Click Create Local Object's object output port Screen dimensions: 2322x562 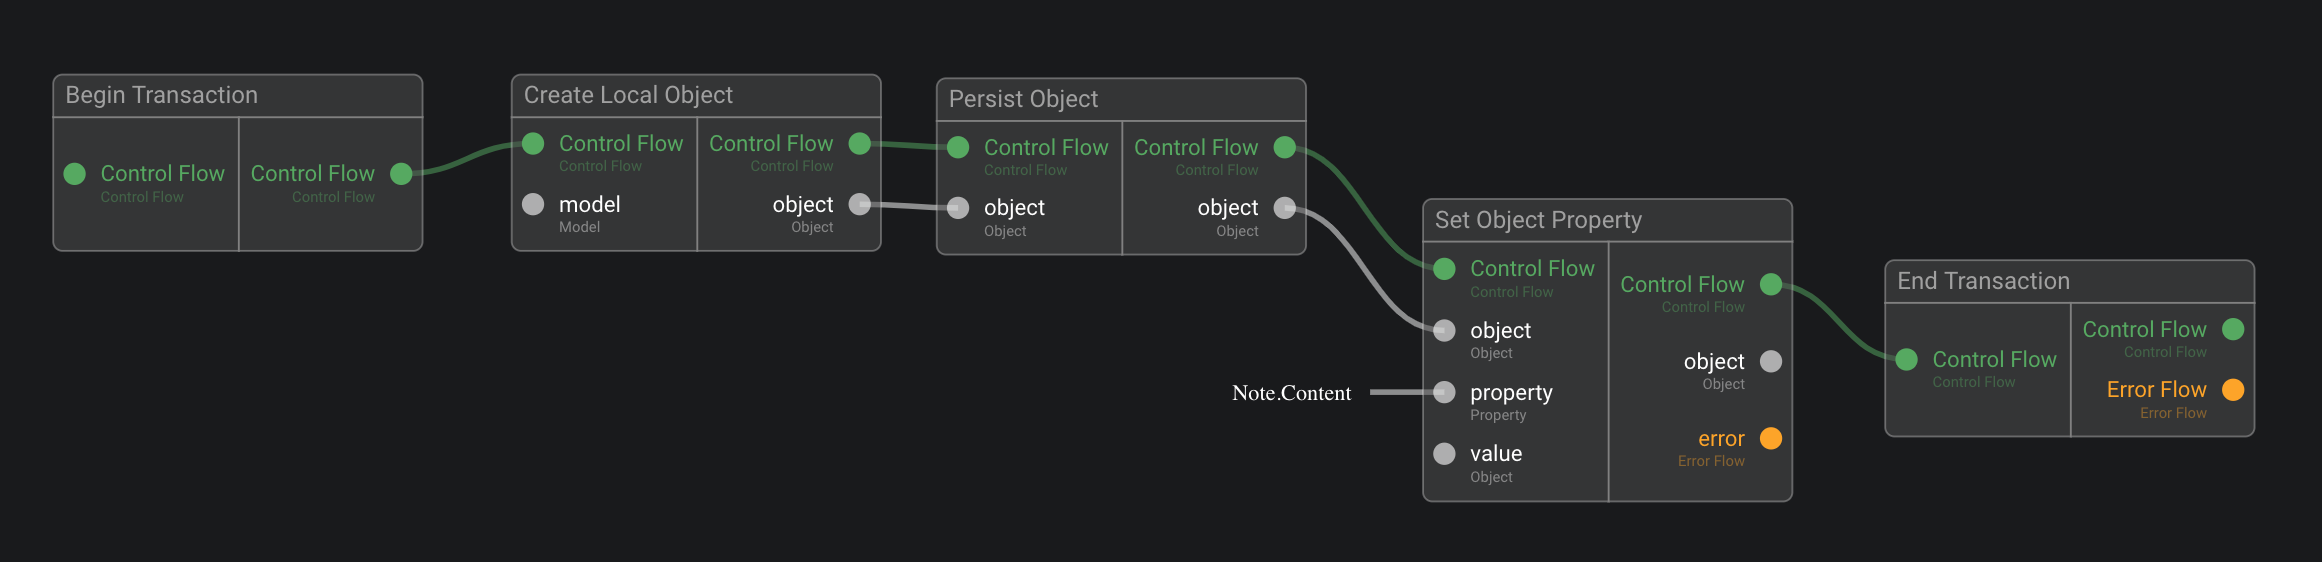pyautogui.click(x=859, y=205)
